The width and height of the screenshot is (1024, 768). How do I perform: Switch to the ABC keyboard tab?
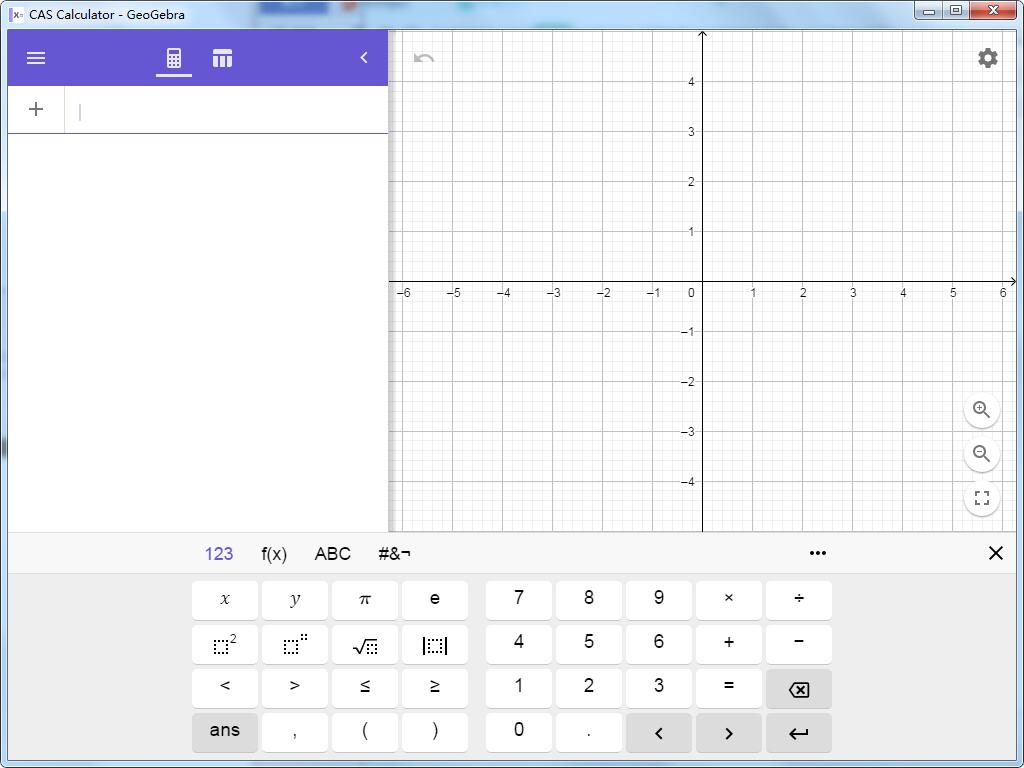click(332, 553)
